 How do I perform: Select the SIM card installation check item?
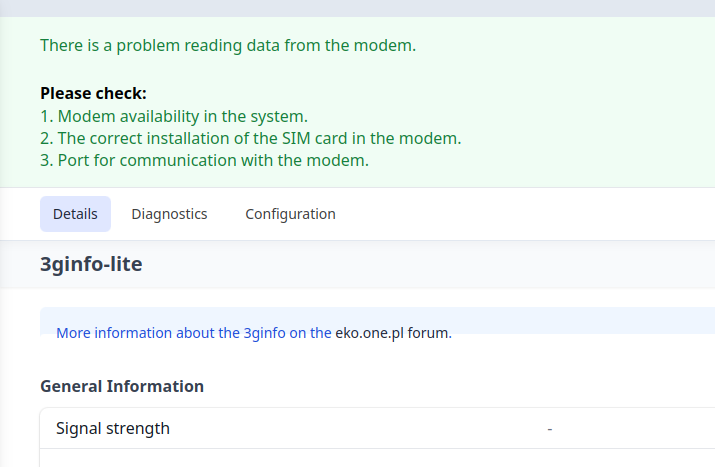pos(251,138)
